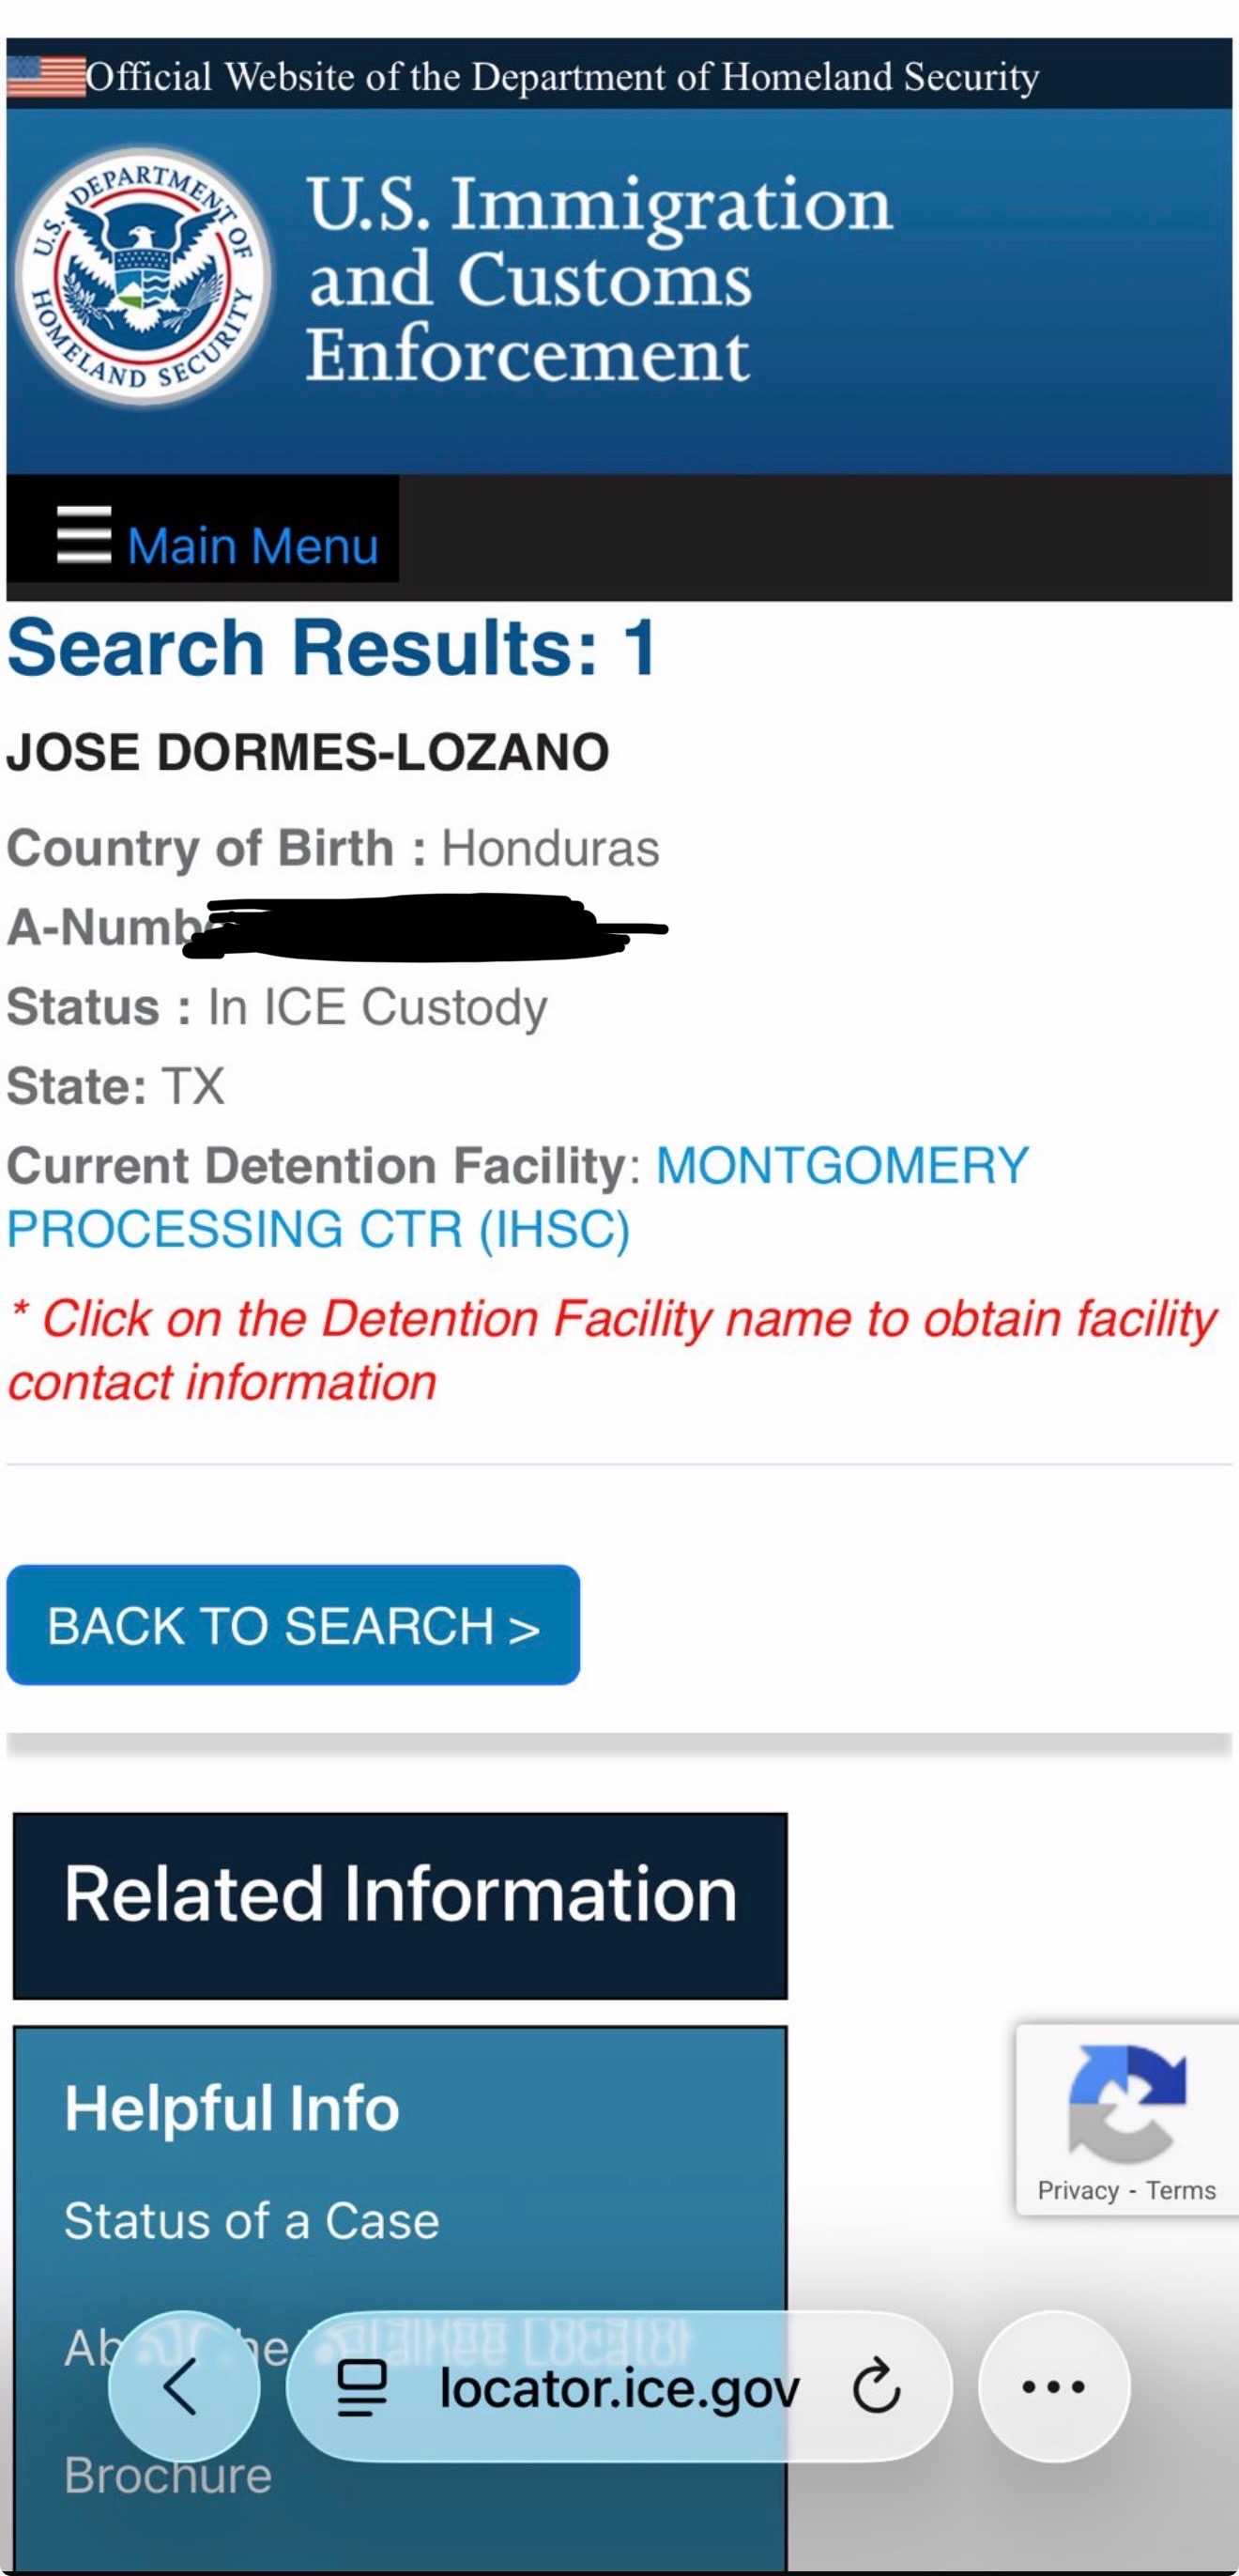Open the Status of a Case link

pyautogui.click(x=252, y=2221)
